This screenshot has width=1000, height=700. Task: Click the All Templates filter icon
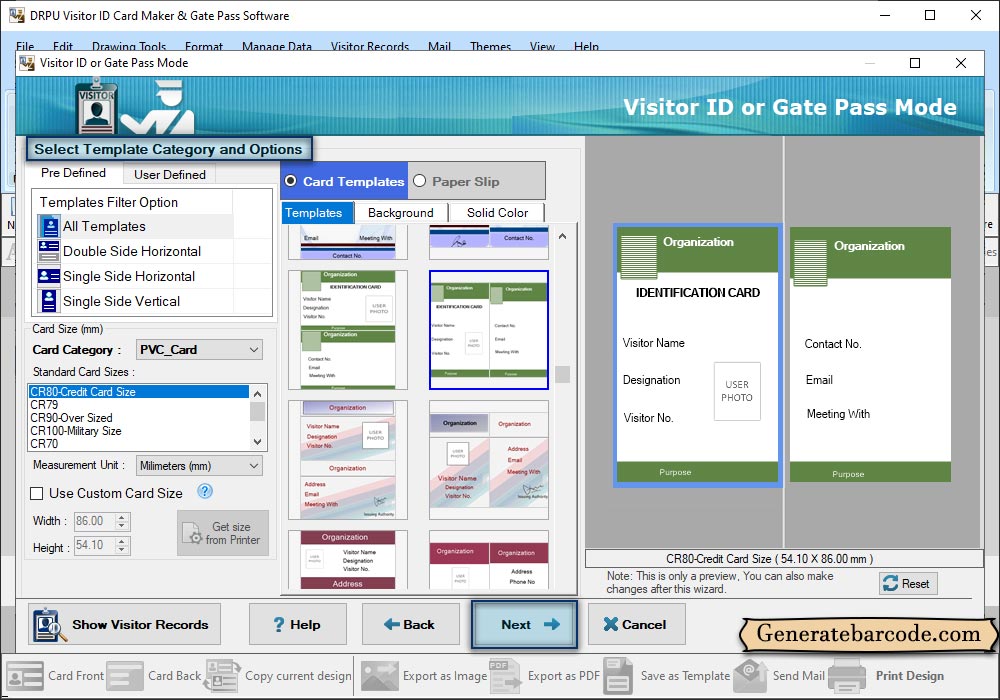(49, 226)
